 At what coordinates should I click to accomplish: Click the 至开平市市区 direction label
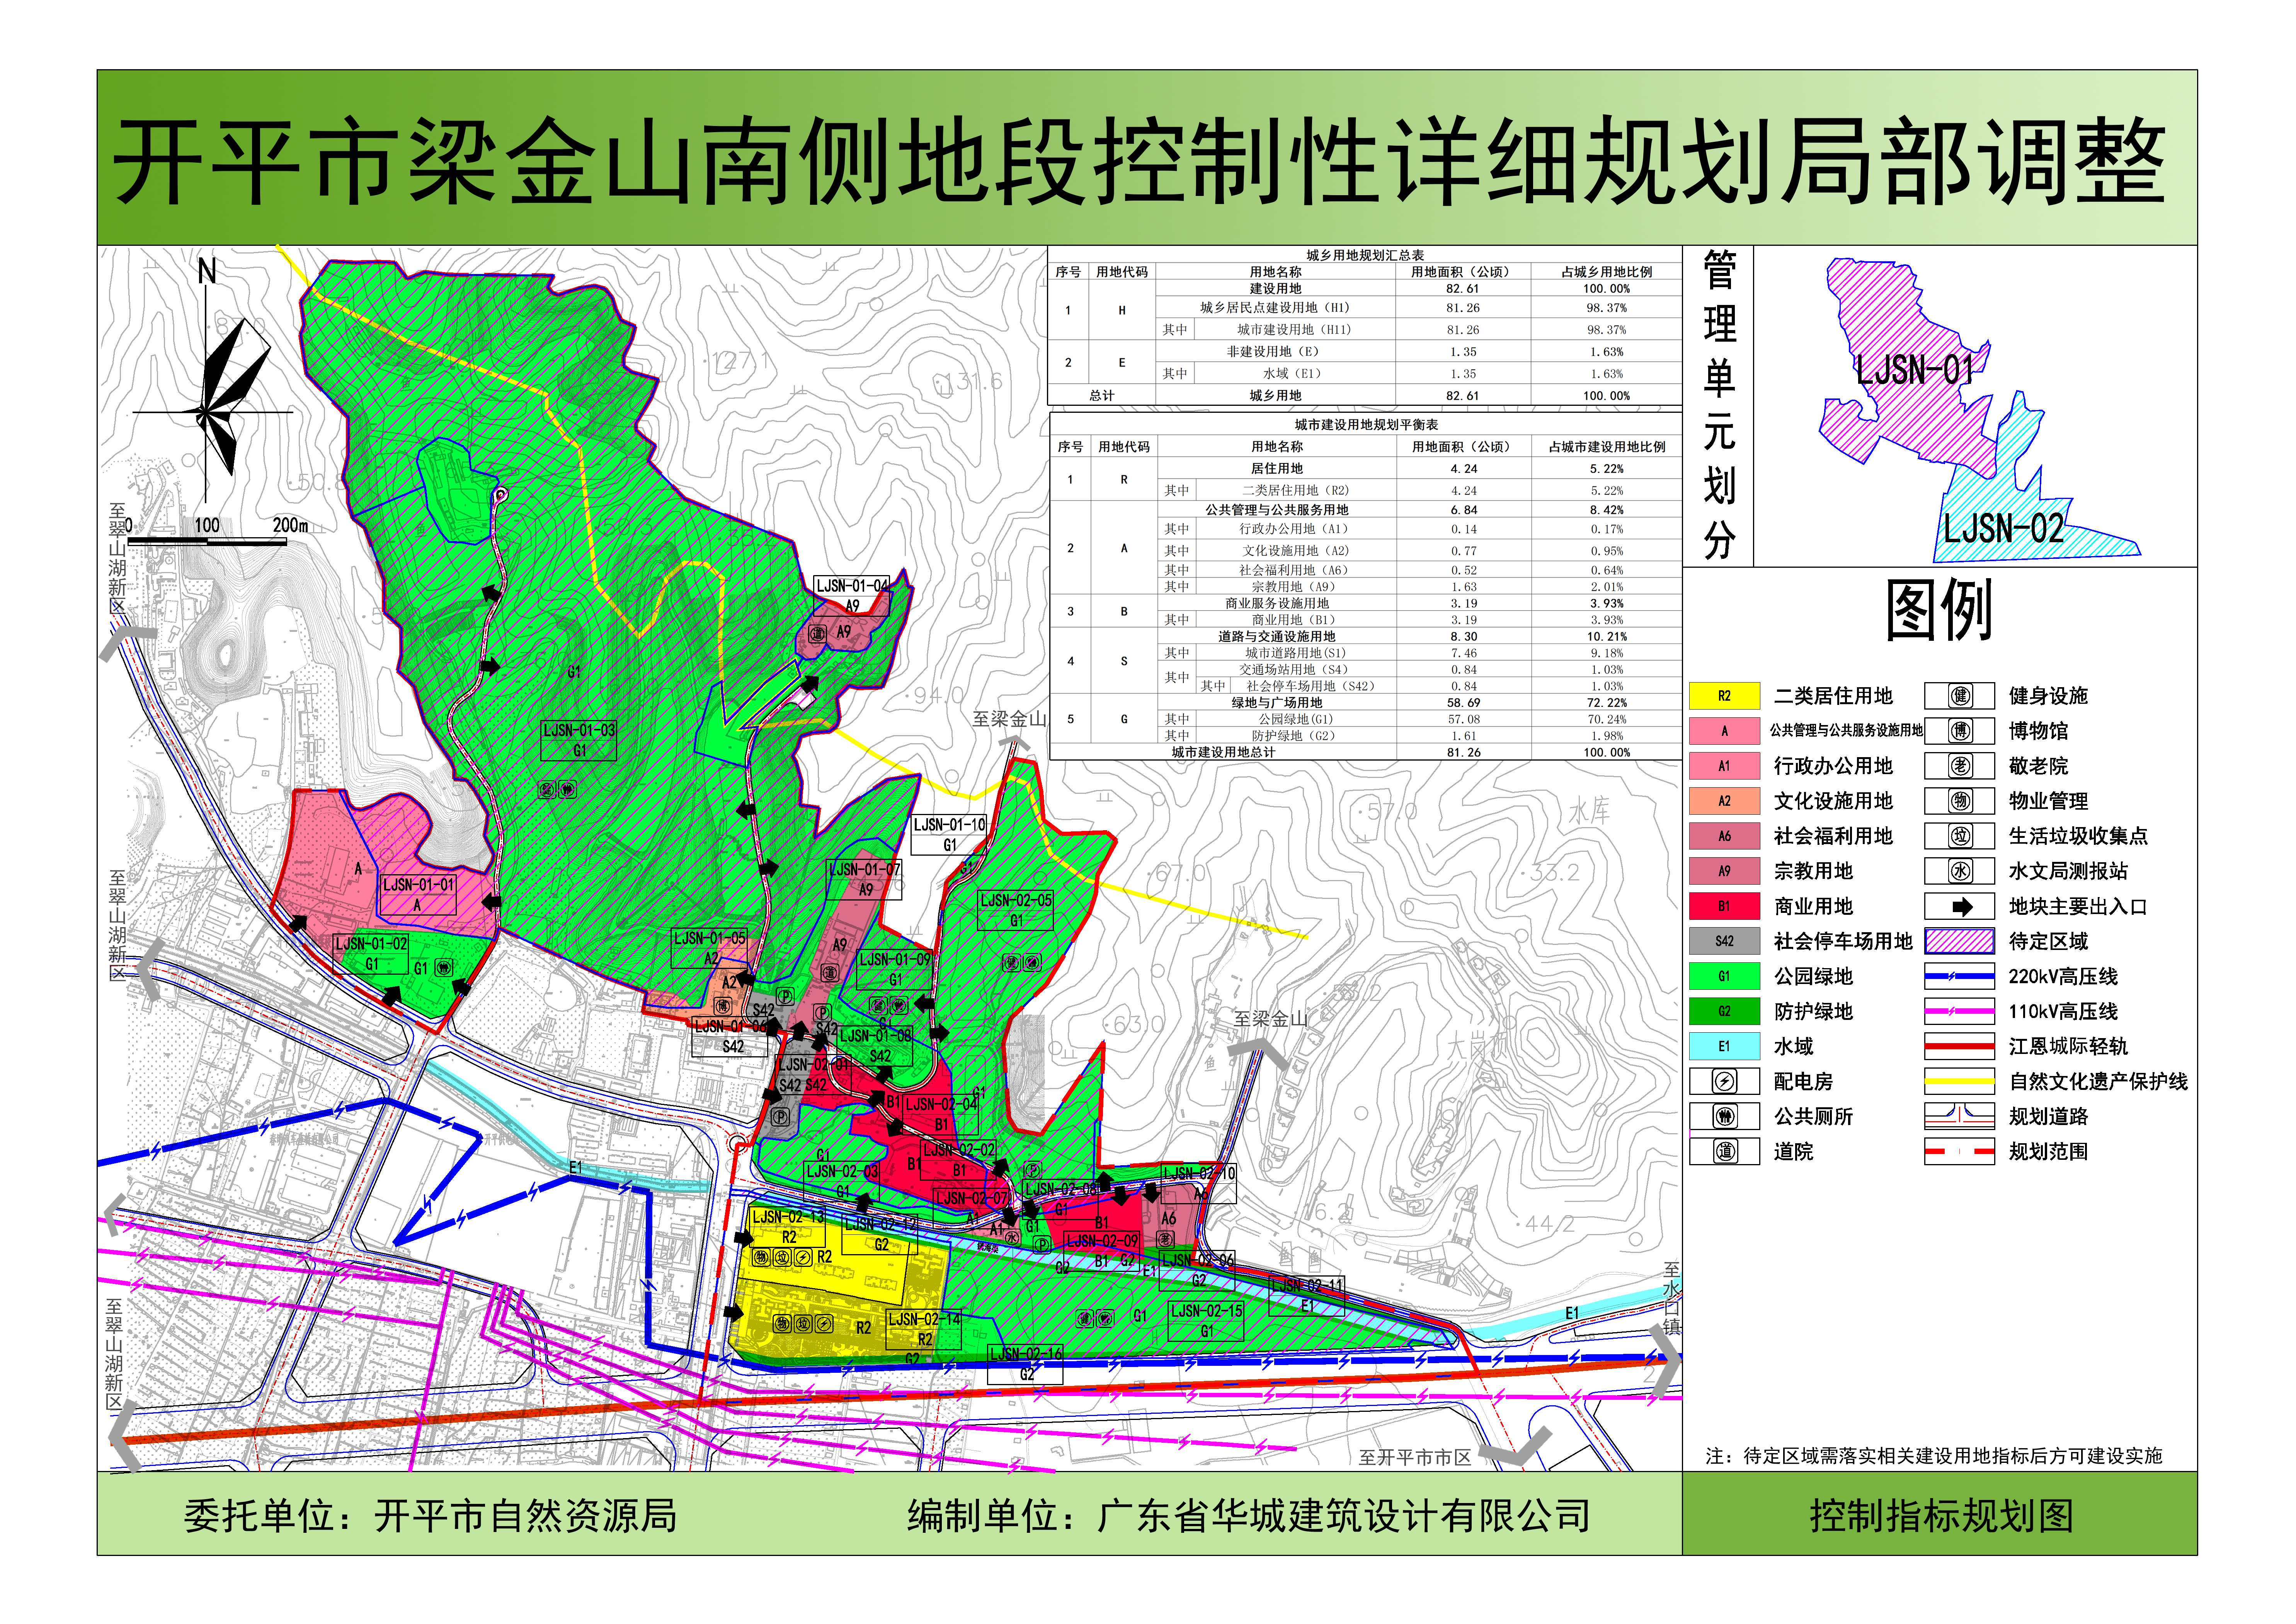pyautogui.click(x=1415, y=1458)
